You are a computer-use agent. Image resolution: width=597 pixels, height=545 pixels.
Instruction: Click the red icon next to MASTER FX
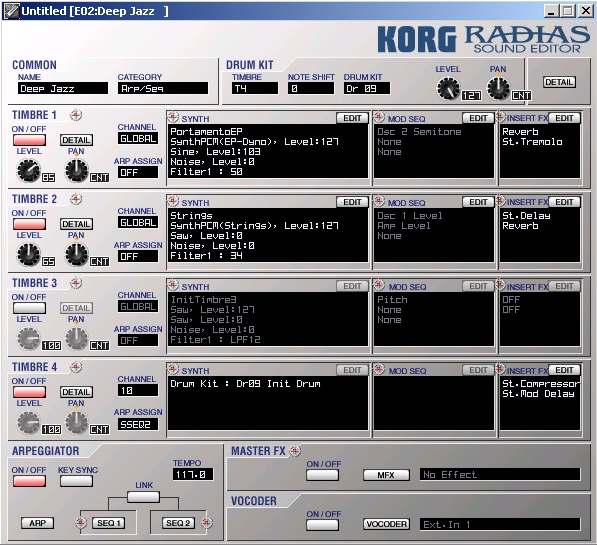coord(295,451)
